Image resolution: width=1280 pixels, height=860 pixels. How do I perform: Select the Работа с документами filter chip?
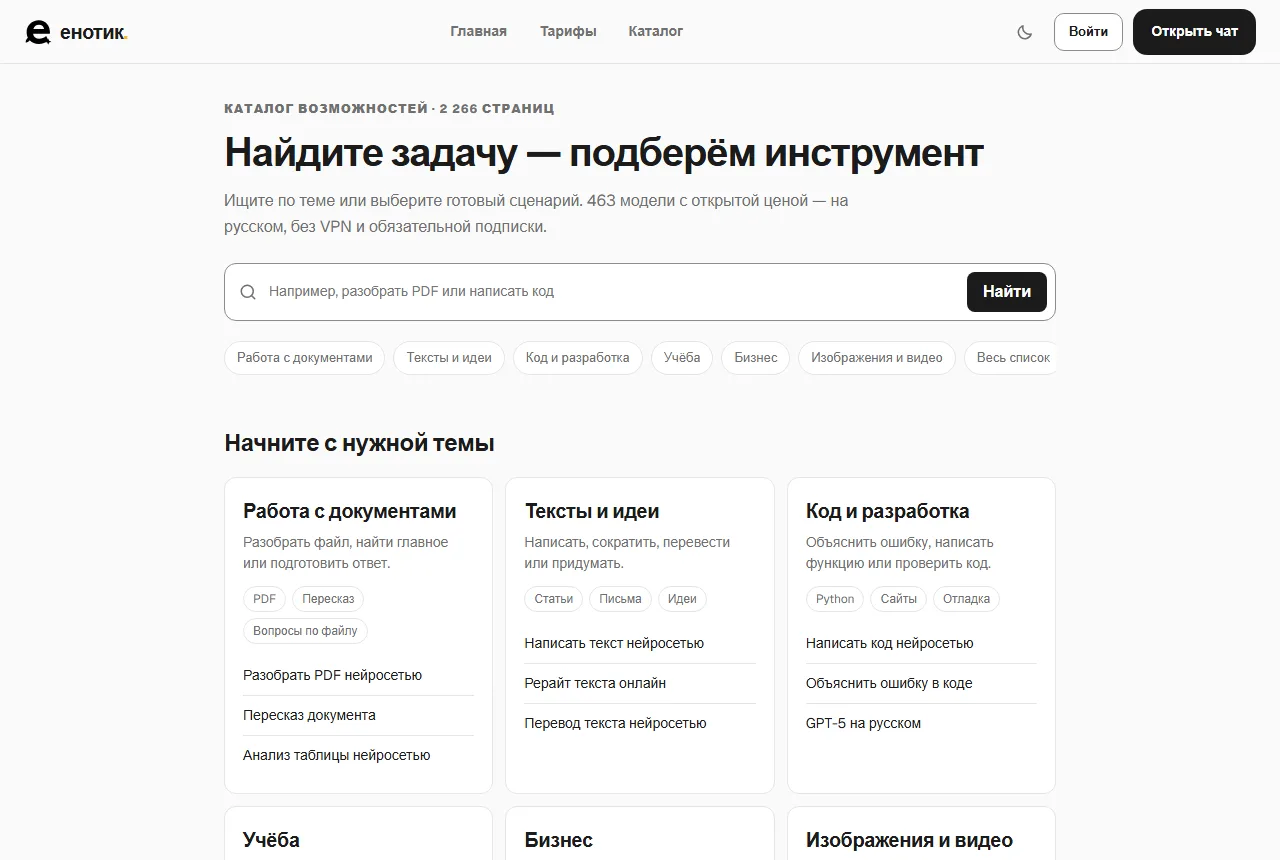click(304, 358)
